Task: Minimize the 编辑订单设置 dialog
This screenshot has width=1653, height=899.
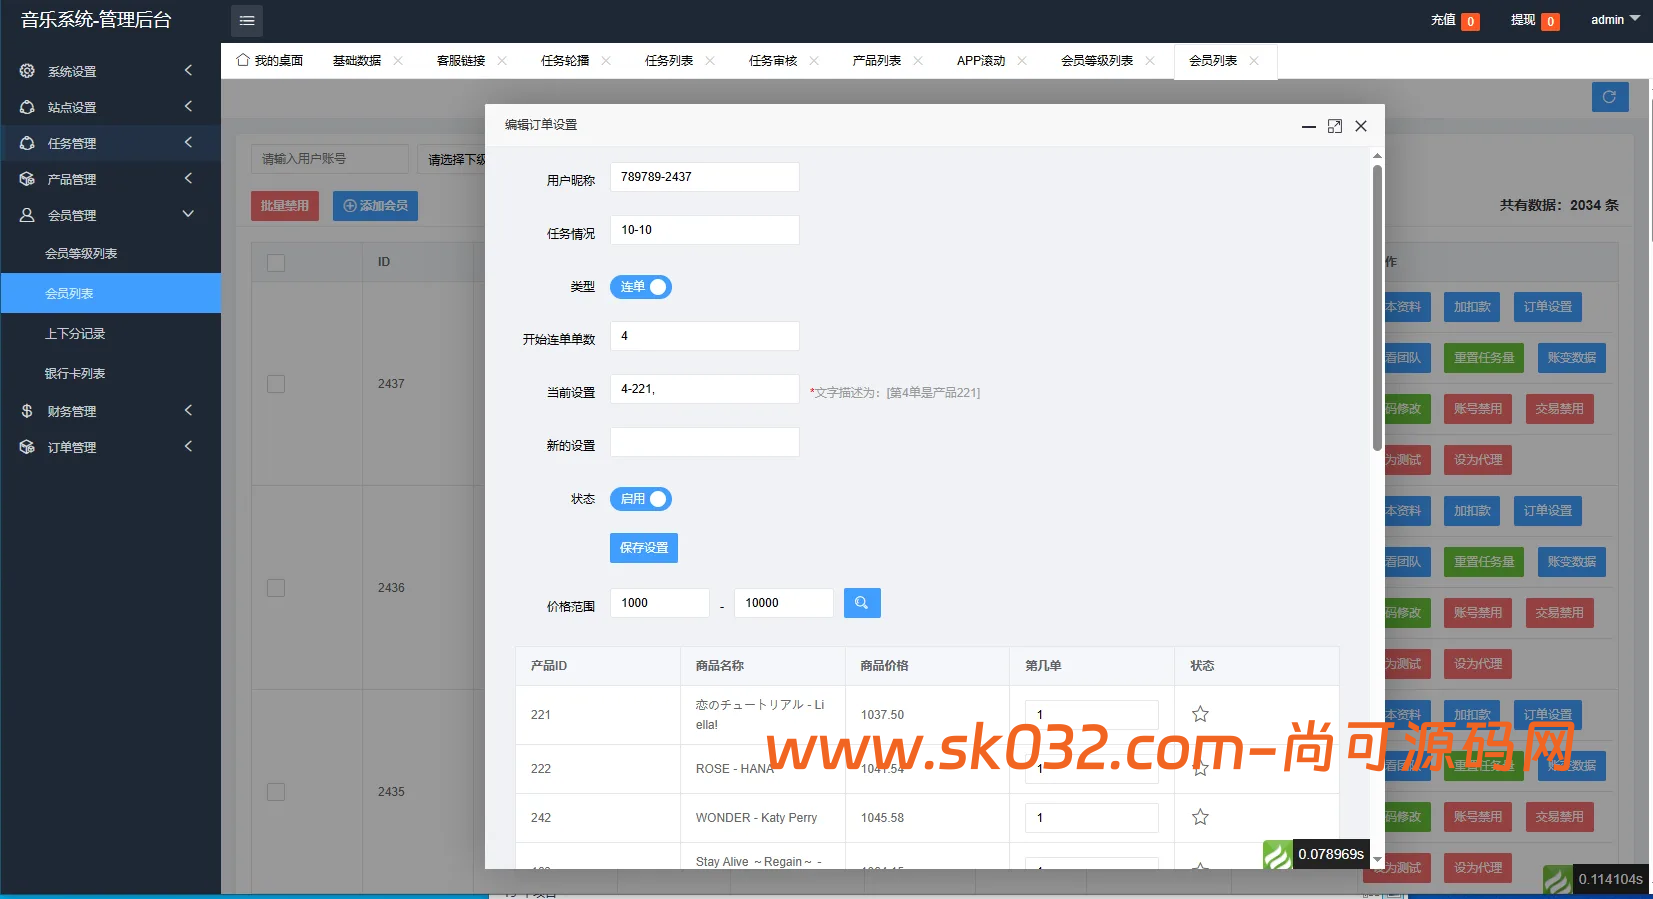Action: point(1308,126)
